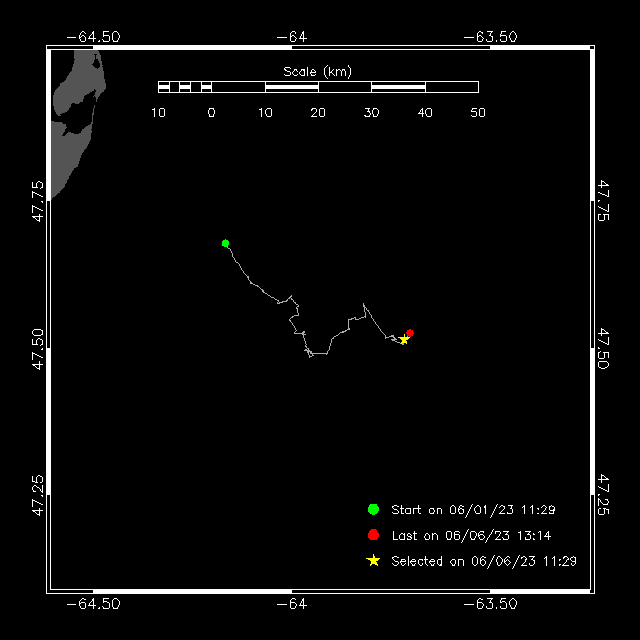Viewport: 640px width, 640px height.
Task: Click the right axis label '47.50'
Action: tap(603, 348)
